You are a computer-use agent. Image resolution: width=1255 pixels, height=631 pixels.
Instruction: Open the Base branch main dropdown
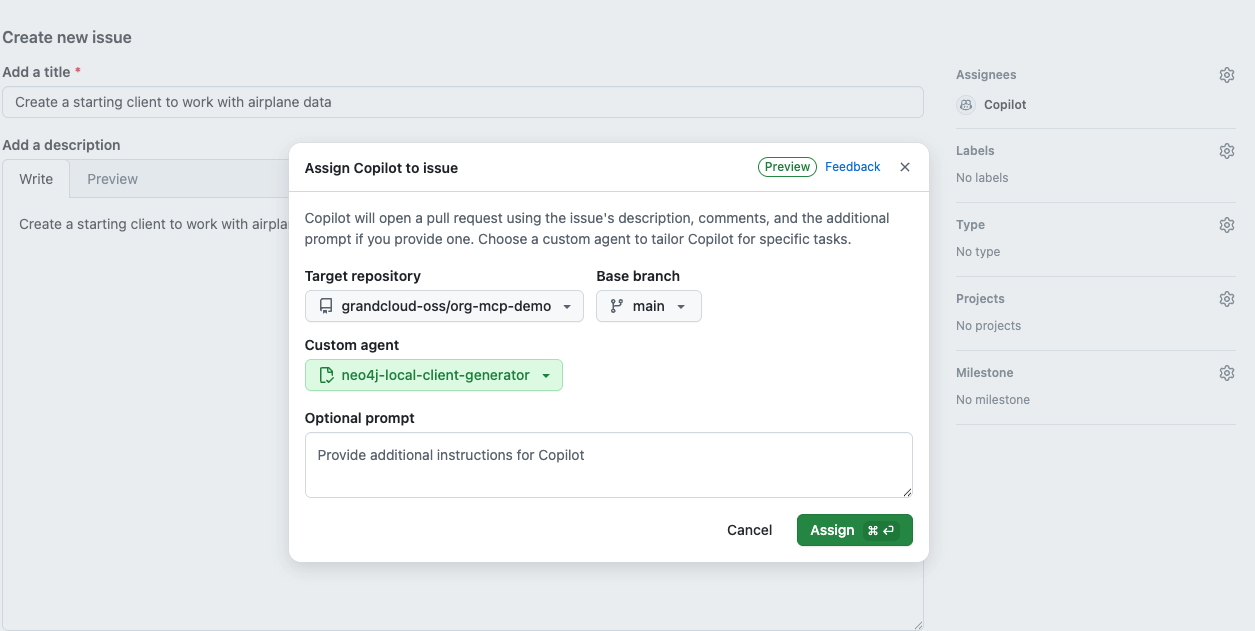tap(649, 306)
